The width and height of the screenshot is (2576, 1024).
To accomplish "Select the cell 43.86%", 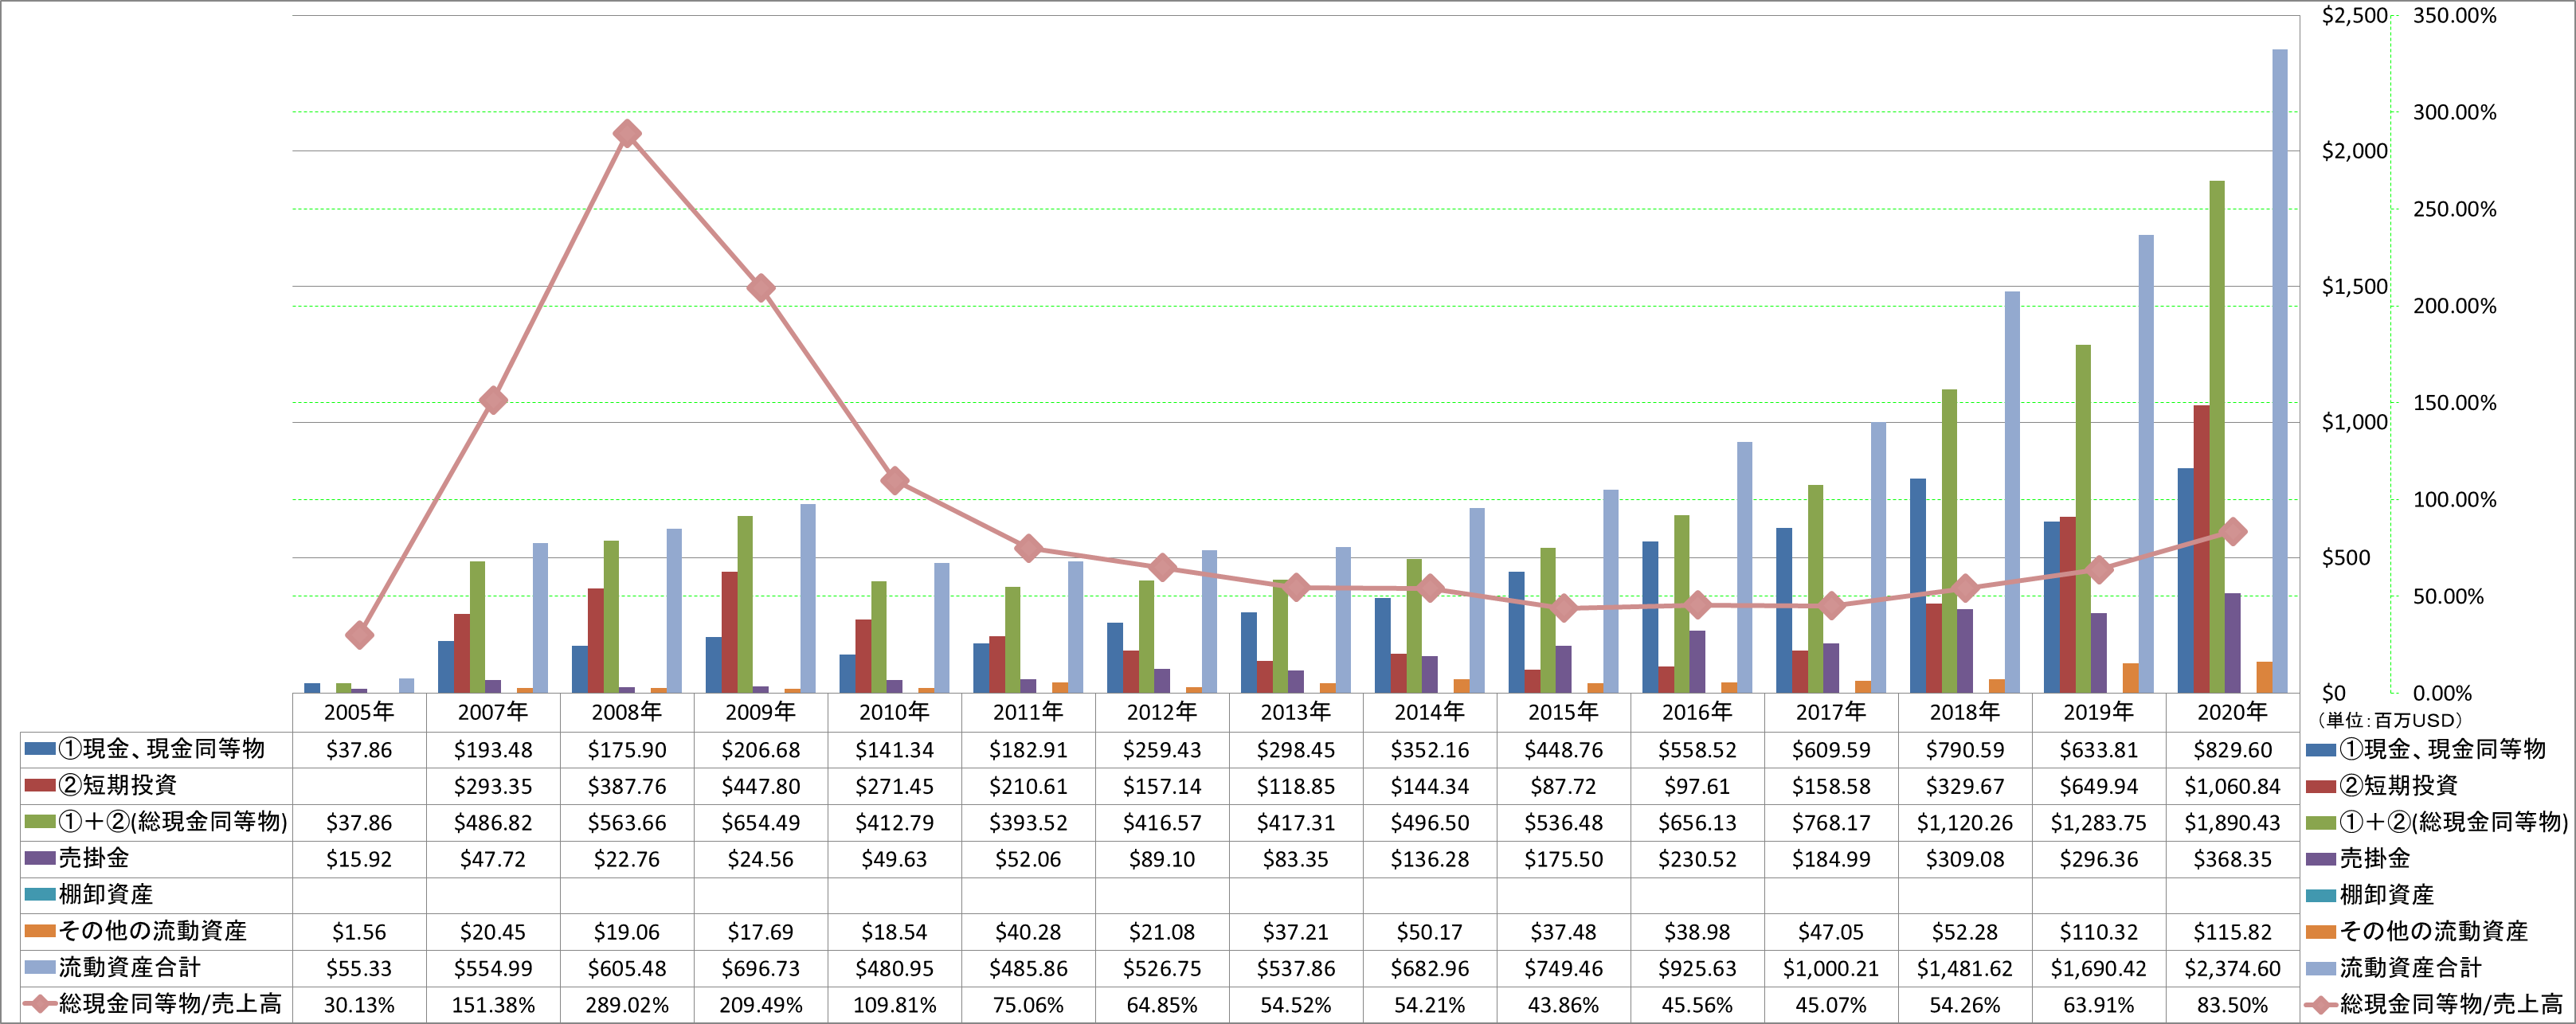I will coord(1564,1005).
